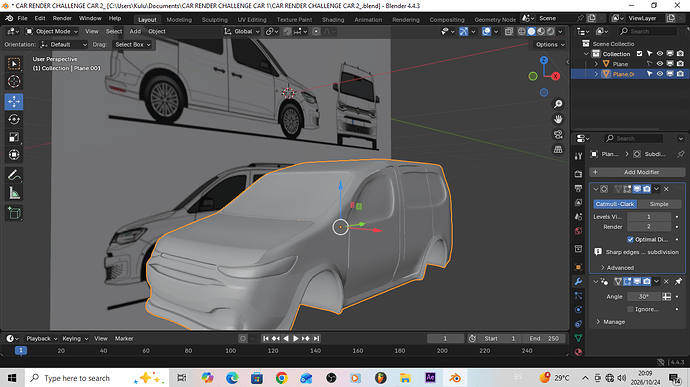The height and width of the screenshot is (387, 690).
Task: Open the Modifiers wrench tab
Action: click(x=578, y=281)
